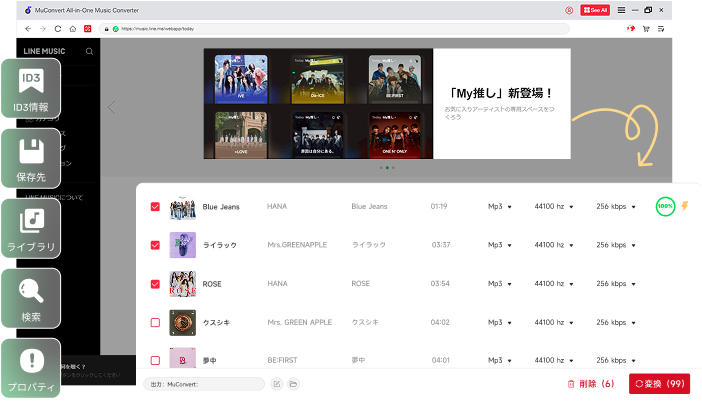The image size is (702, 401).
Task: Open the shopping cart icon
Action: pos(646,29)
